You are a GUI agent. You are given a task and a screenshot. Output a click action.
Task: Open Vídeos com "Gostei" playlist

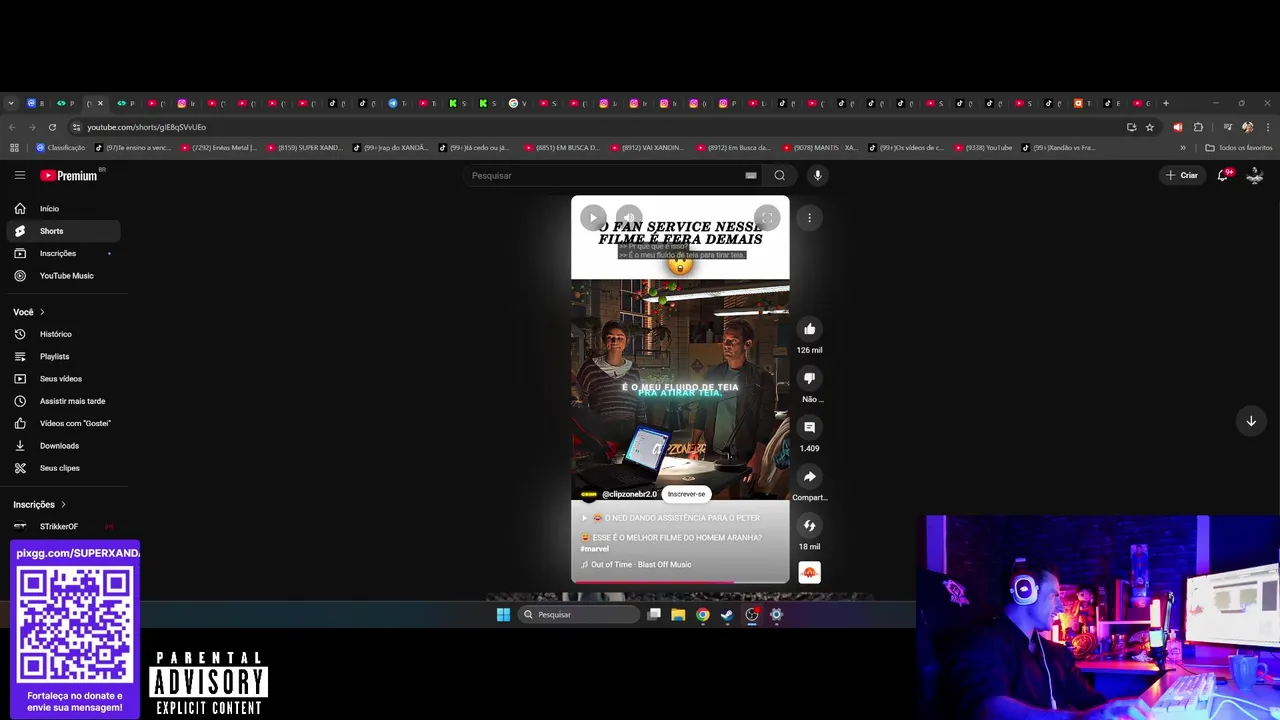[64, 423]
